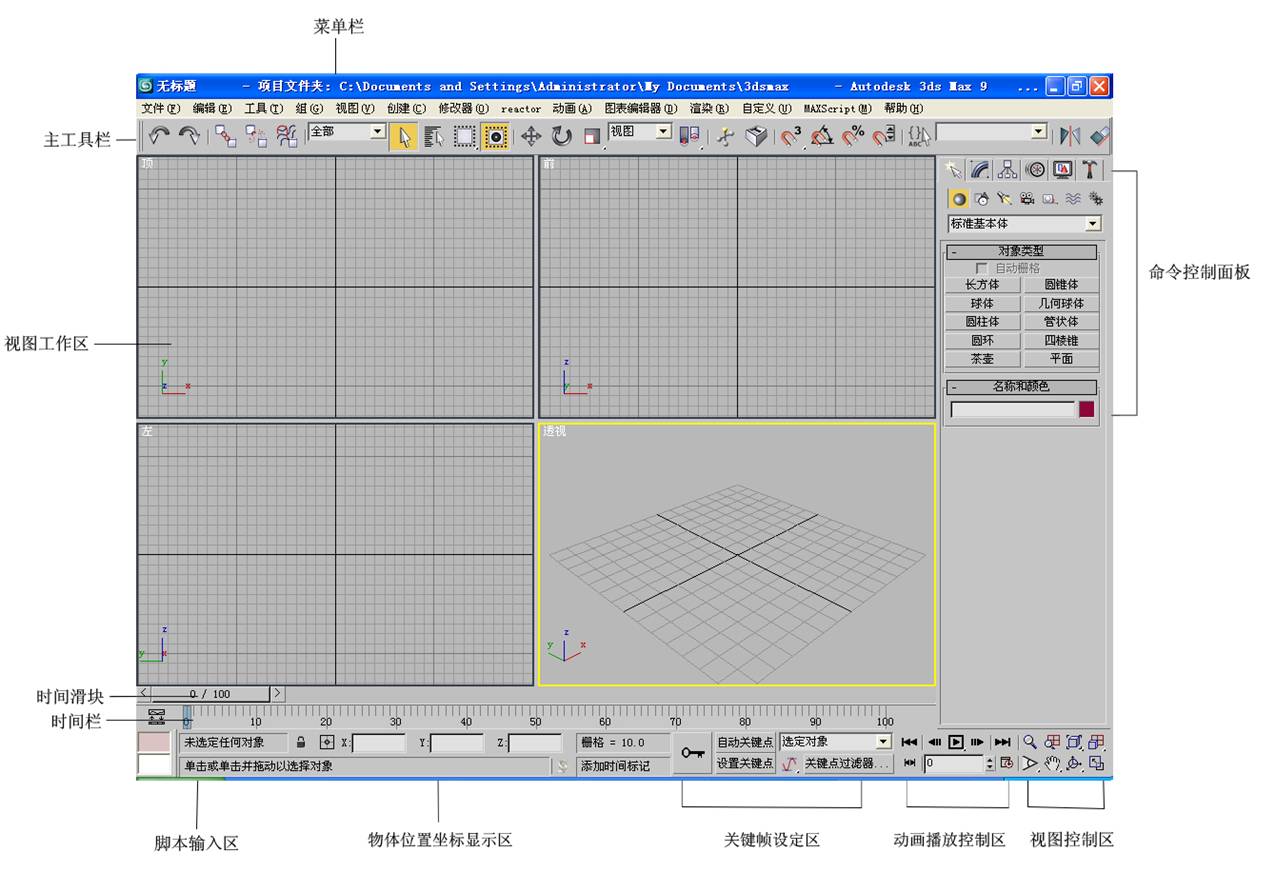This screenshot has height=873, width=1276.
Task: Open the Time Configuration dialog icon
Action: [x=1007, y=763]
